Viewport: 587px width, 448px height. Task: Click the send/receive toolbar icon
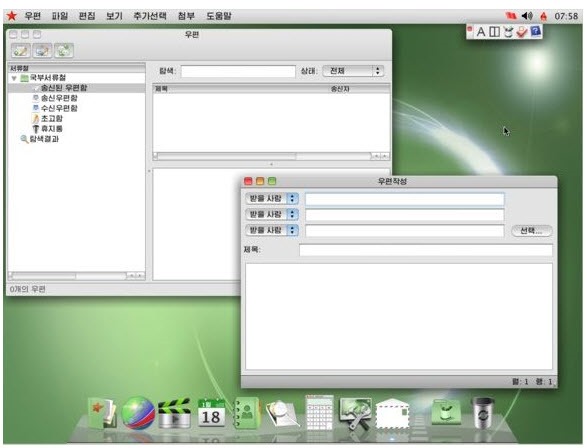pyautogui.click(x=64, y=51)
